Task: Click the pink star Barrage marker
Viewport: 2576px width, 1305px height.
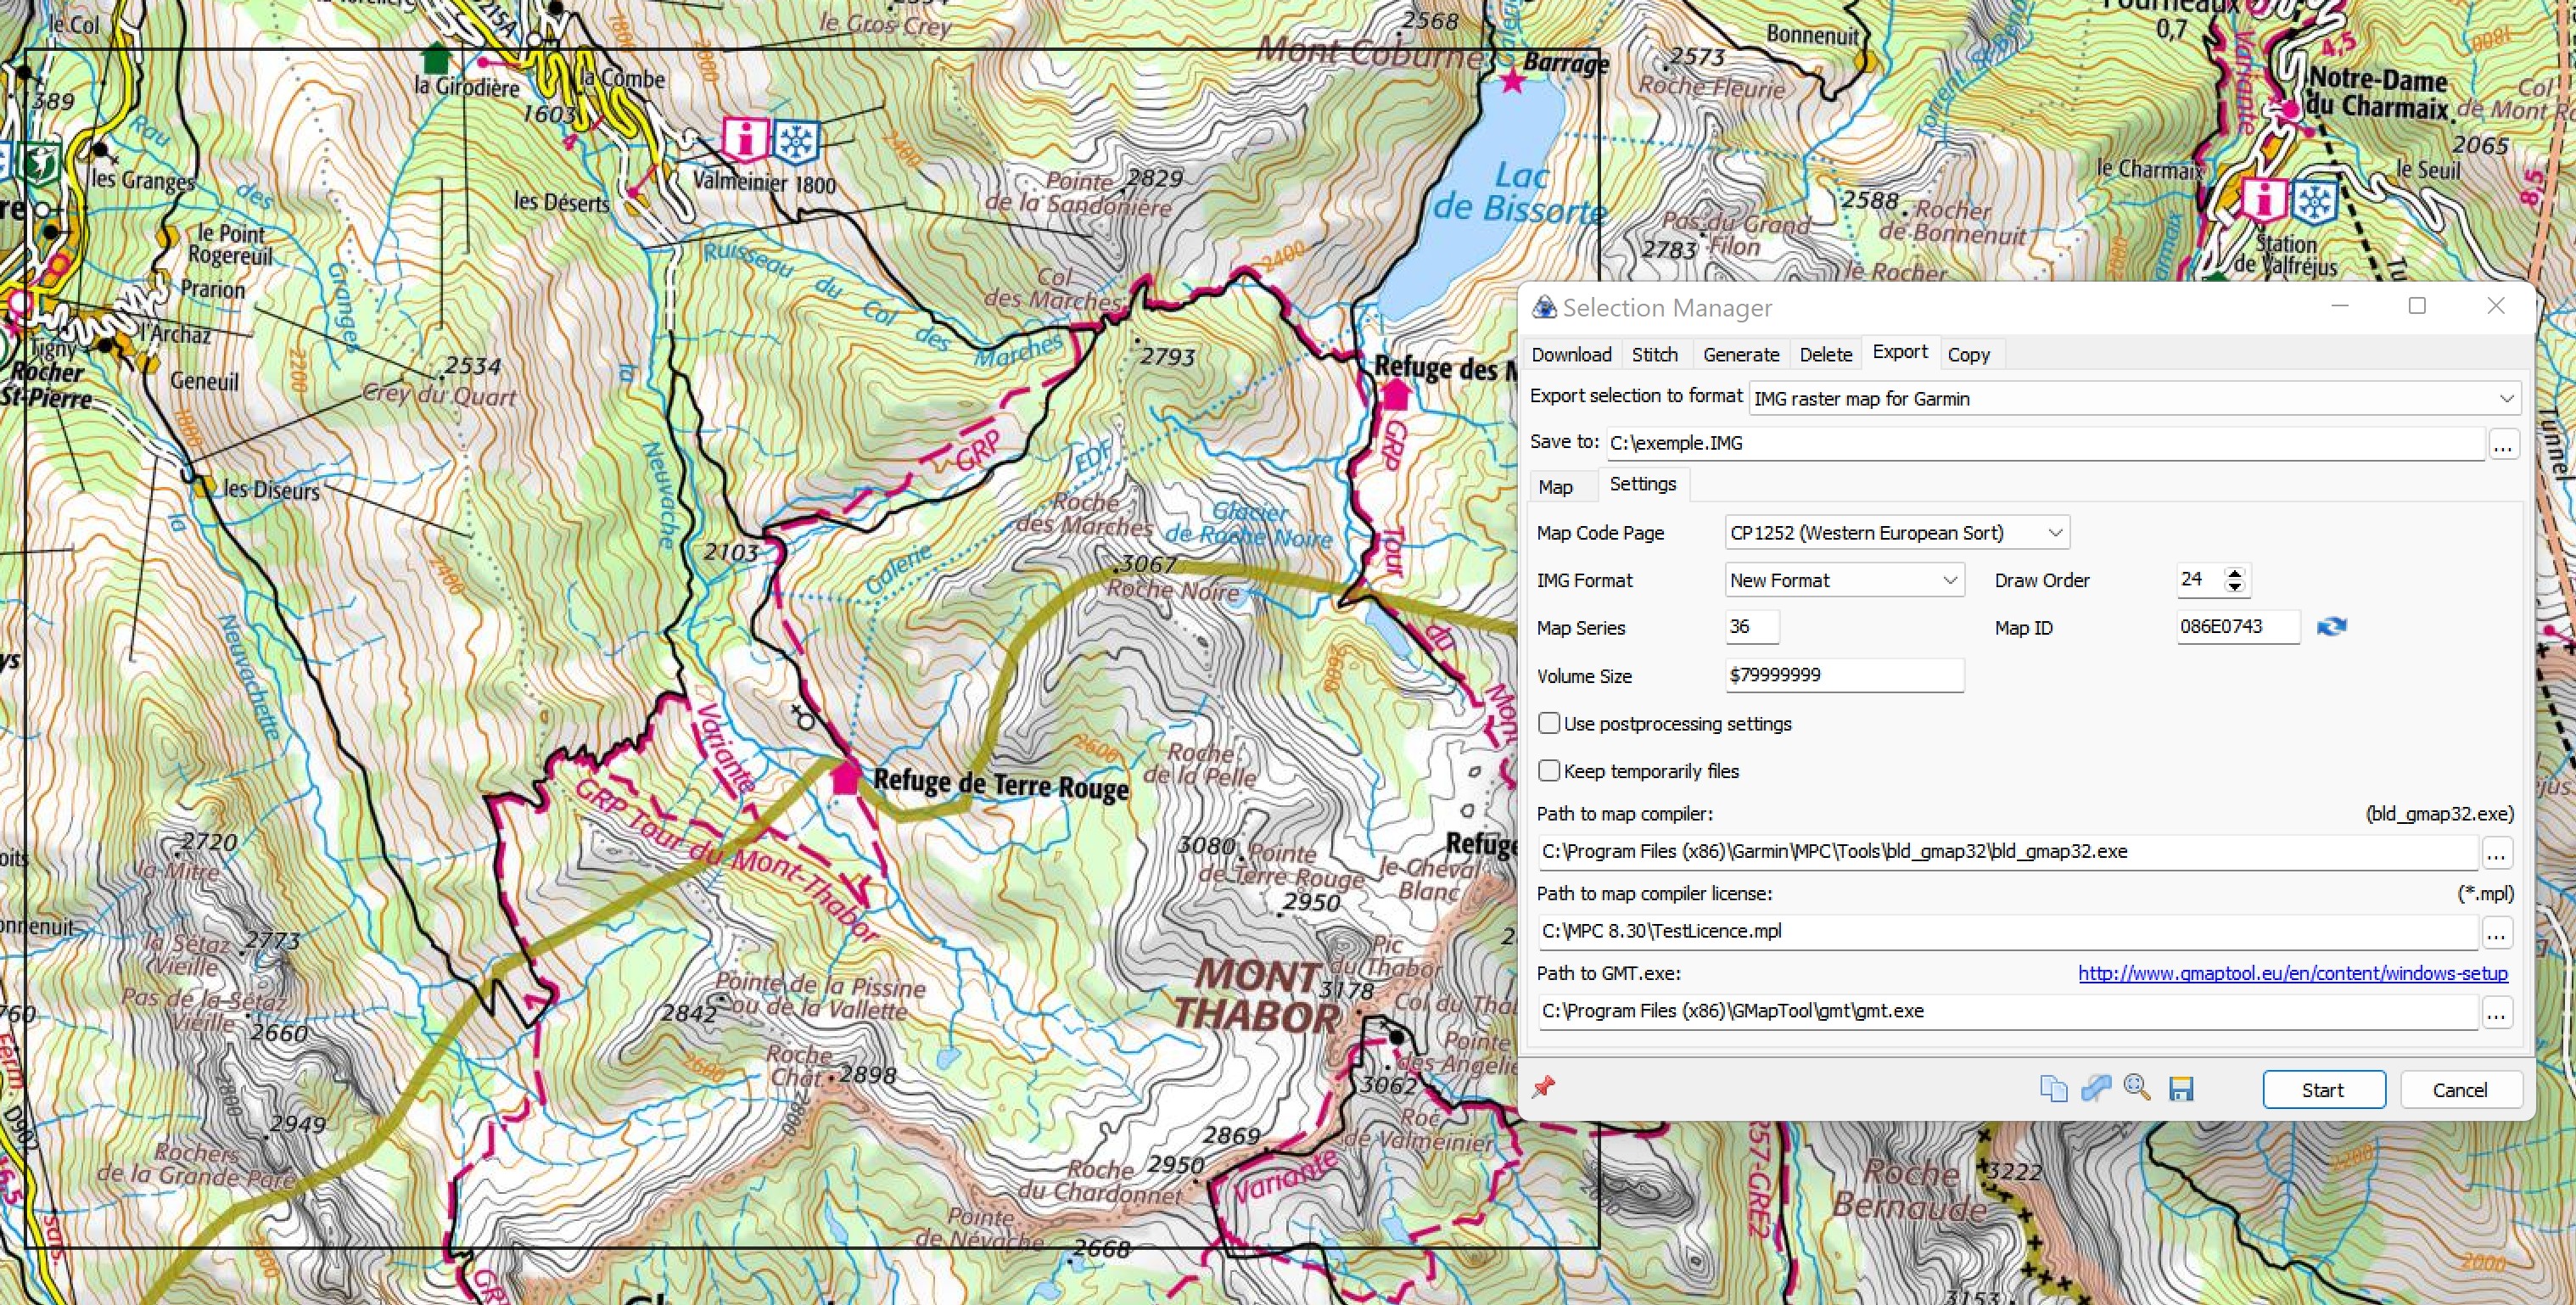Action: click(x=1512, y=80)
